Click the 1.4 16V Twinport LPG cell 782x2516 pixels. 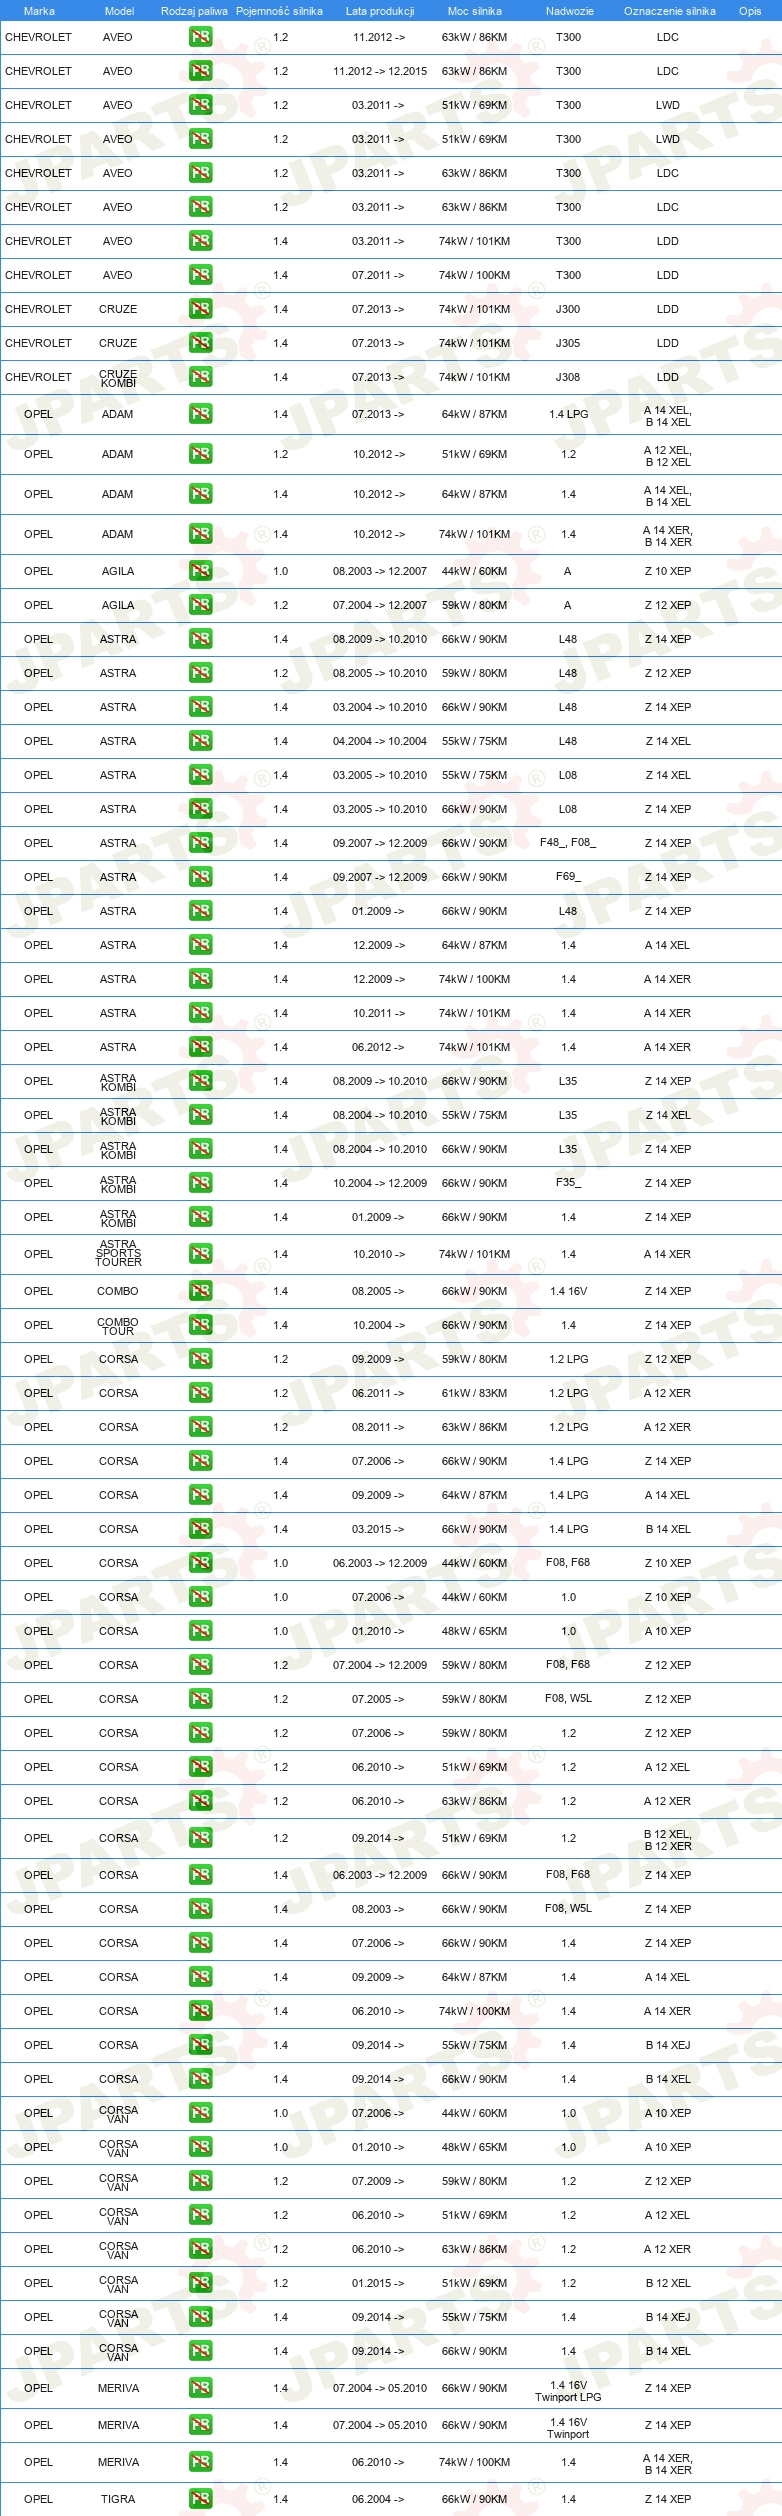(x=568, y=2390)
